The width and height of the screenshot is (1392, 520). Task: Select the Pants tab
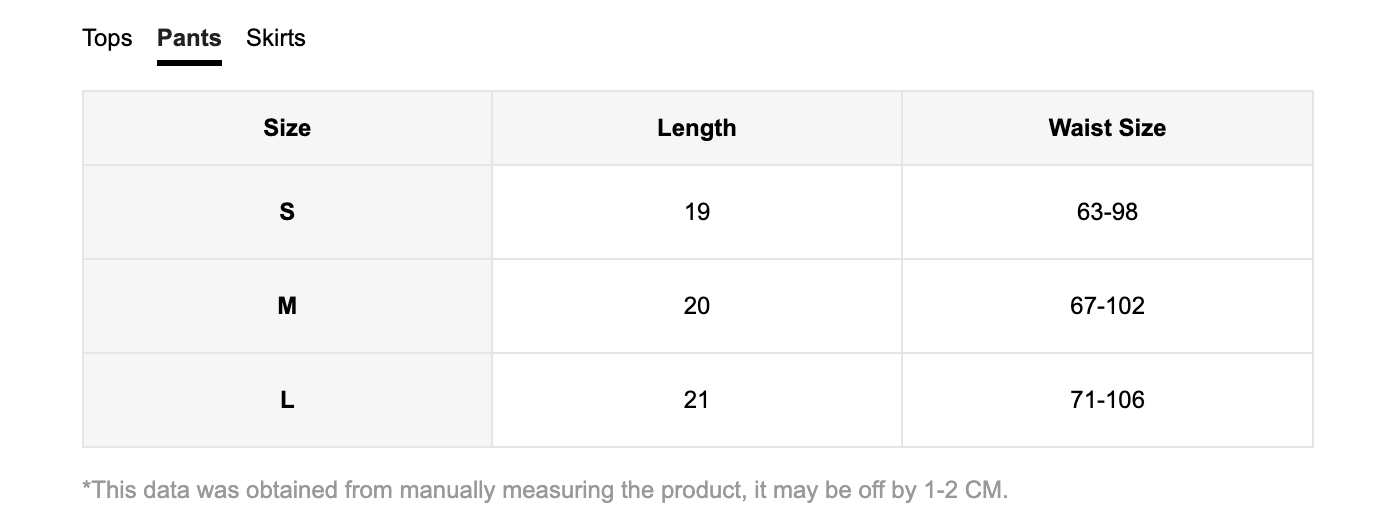189,38
